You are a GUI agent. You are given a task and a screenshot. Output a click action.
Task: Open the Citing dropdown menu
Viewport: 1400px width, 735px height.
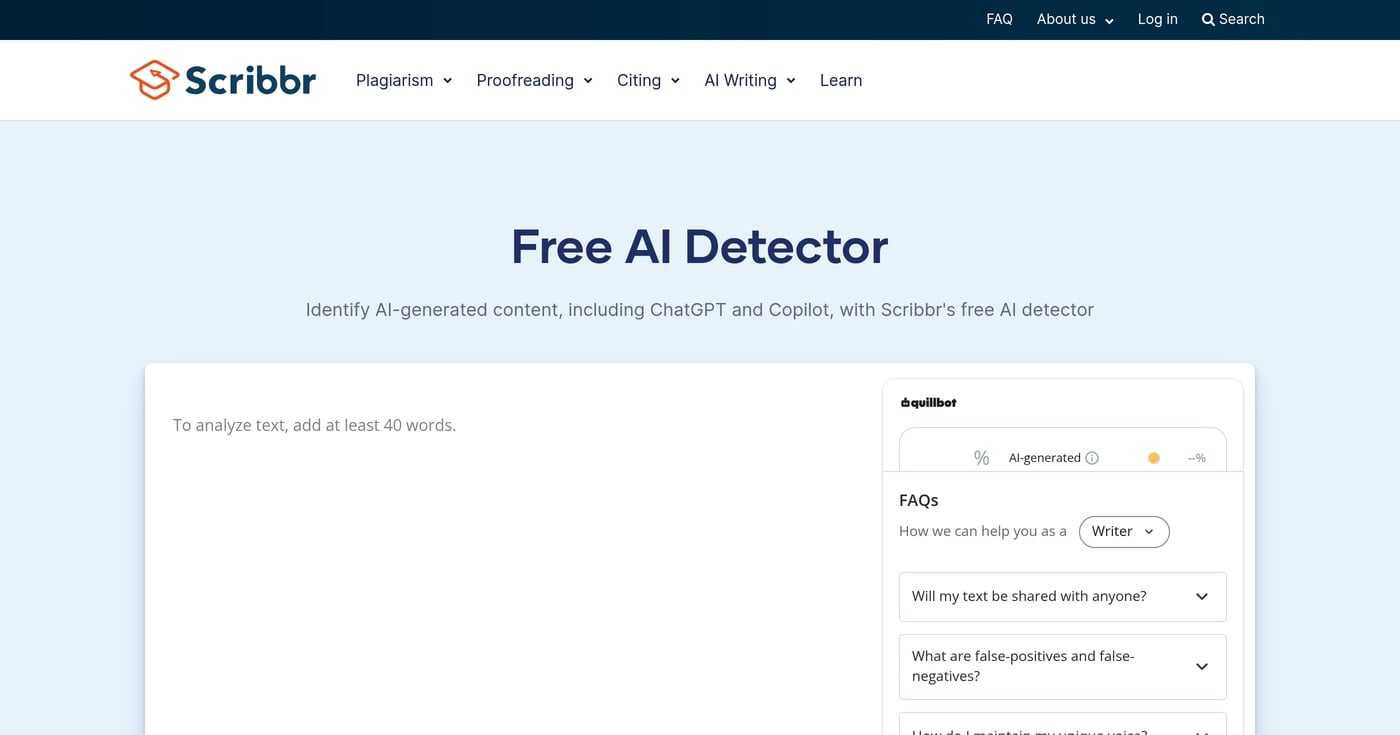coord(648,80)
